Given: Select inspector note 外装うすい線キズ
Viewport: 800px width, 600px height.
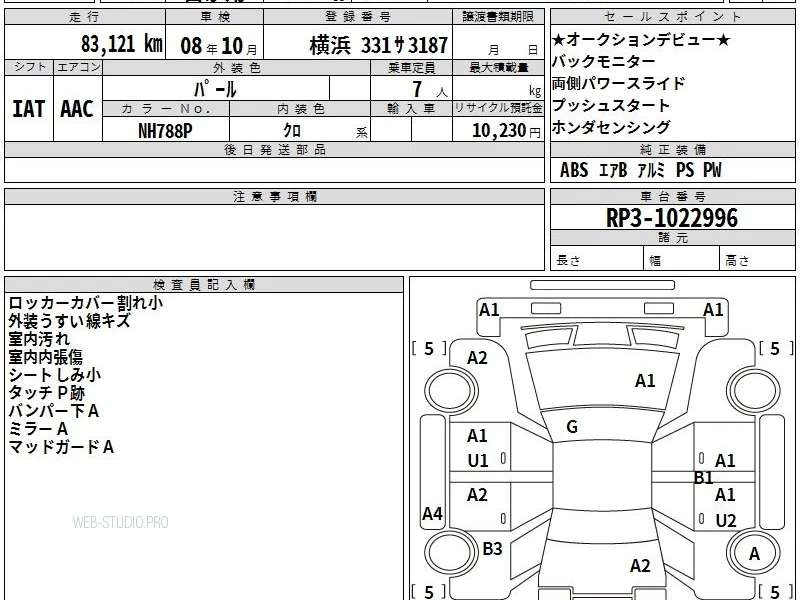Looking at the screenshot, I should pos(69,321).
